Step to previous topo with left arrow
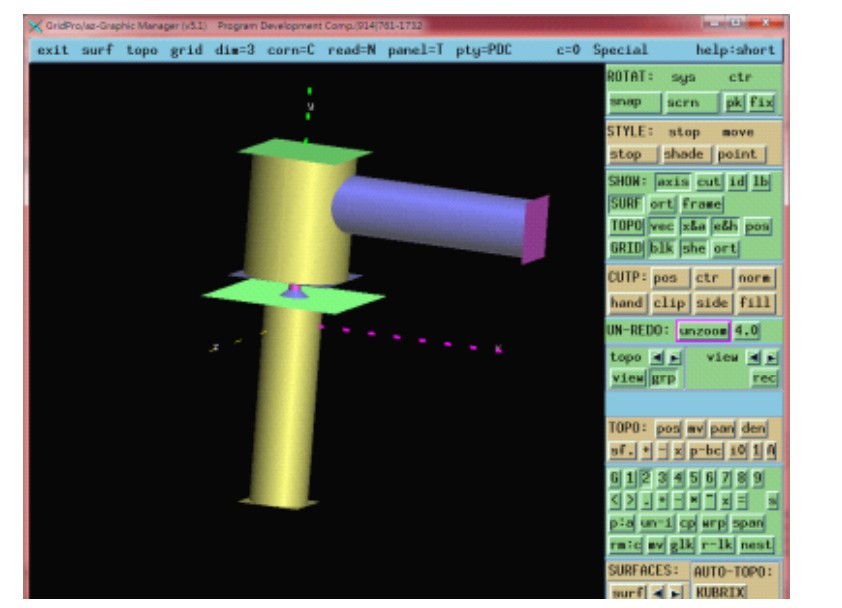842x608 pixels. [657, 357]
